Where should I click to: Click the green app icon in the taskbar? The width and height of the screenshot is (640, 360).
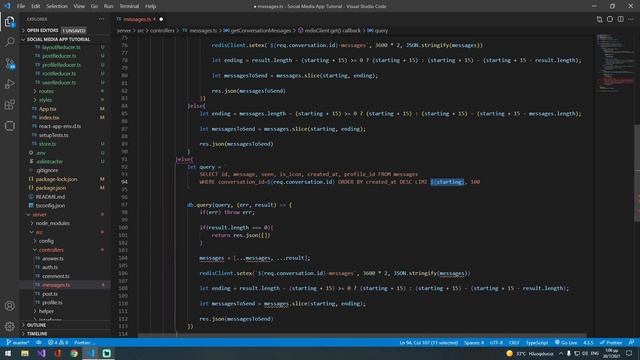[x=107, y=353]
